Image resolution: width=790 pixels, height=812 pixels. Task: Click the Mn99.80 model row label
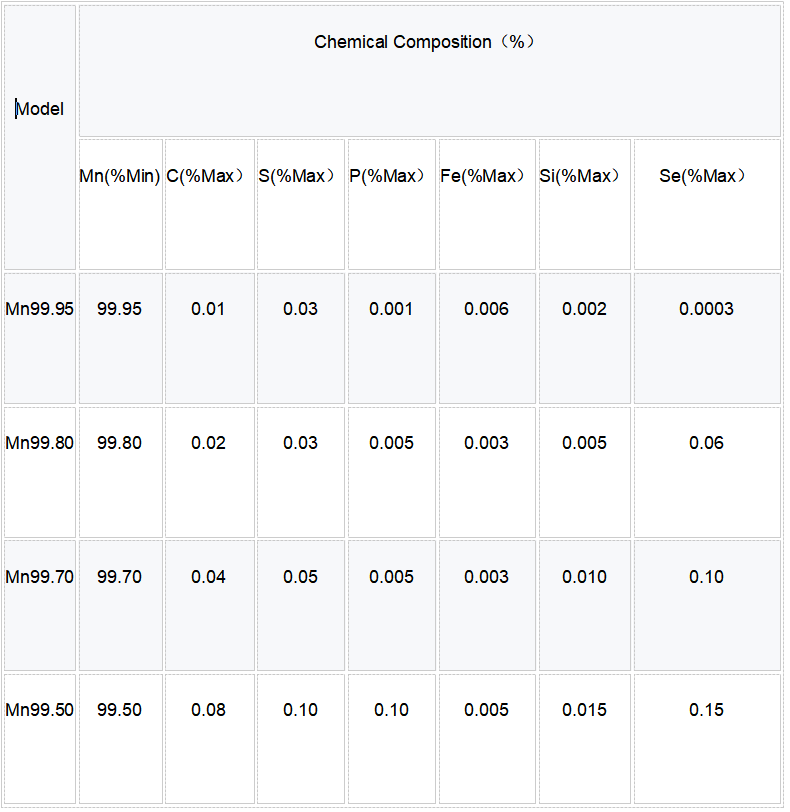(x=40, y=443)
